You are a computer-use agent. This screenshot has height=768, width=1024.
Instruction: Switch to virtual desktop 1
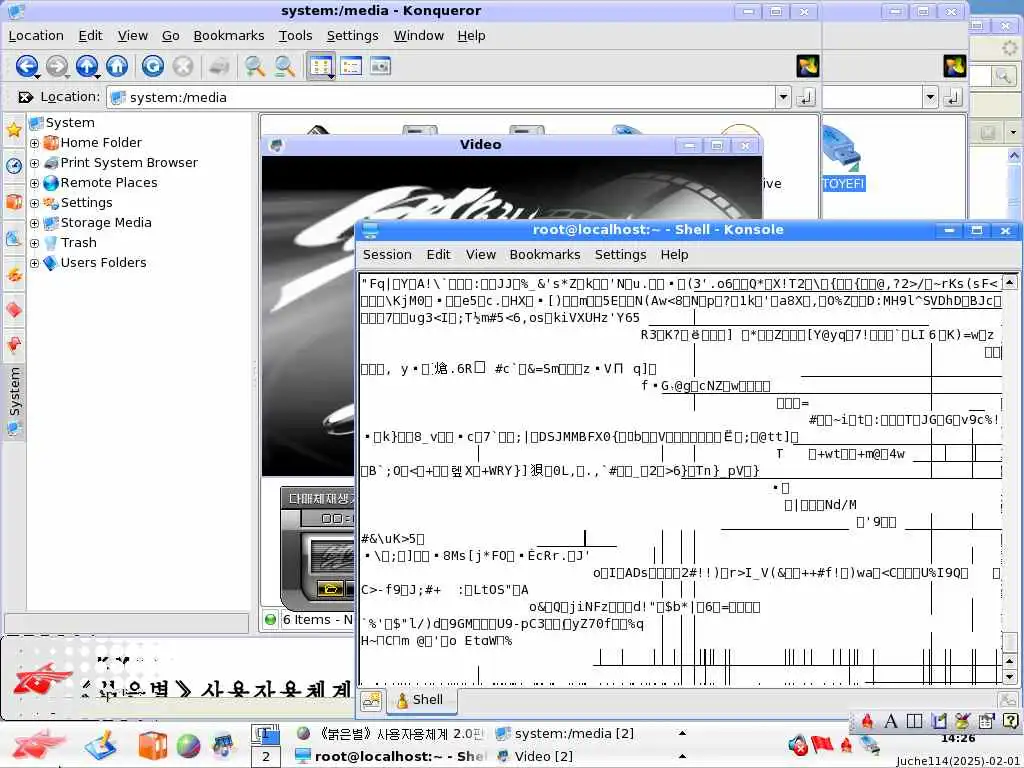266,735
